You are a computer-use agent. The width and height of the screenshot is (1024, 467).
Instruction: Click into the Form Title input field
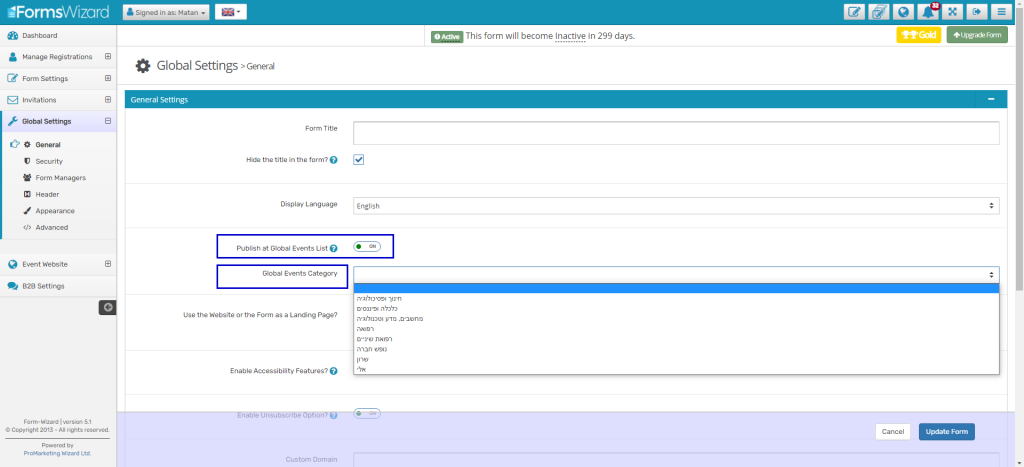(x=676, y=133)
